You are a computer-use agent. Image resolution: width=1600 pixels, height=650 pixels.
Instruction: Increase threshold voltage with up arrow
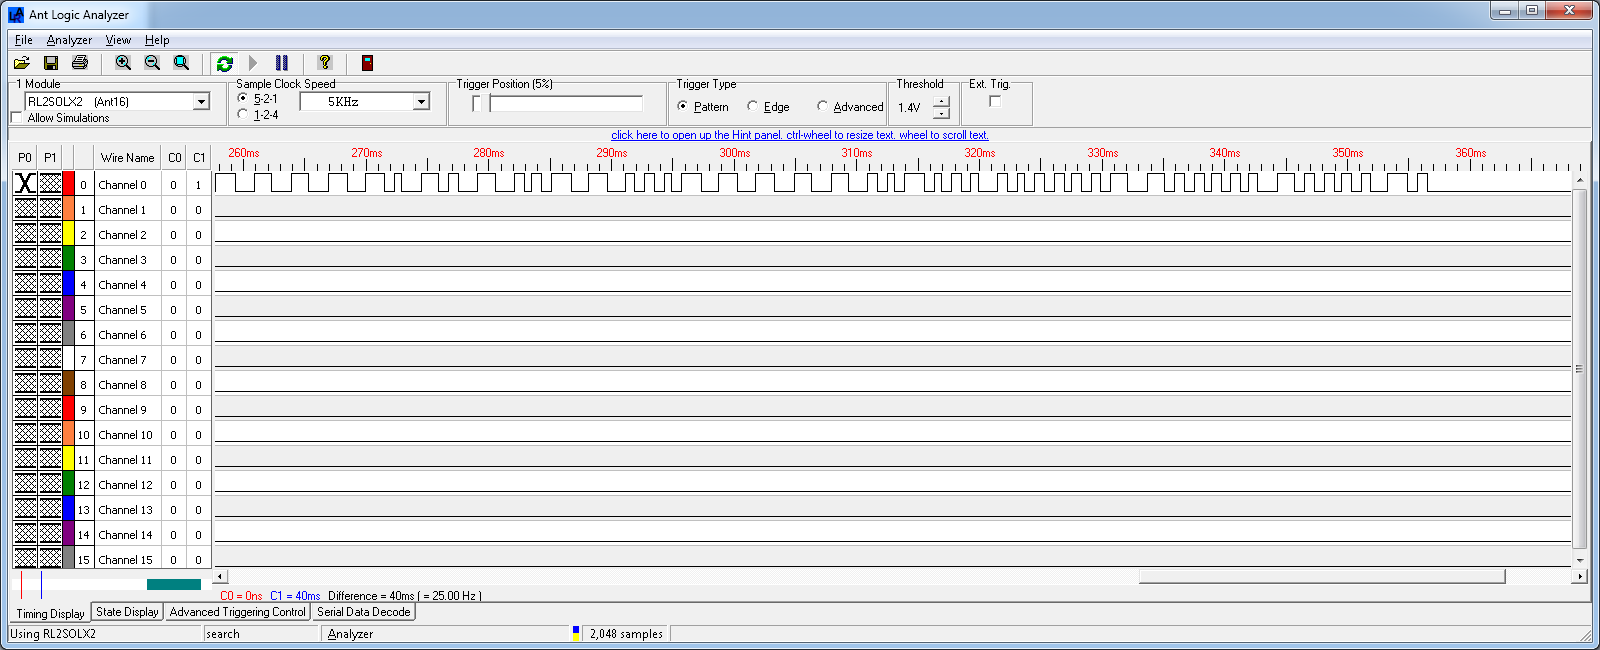(x=941, y=102)
